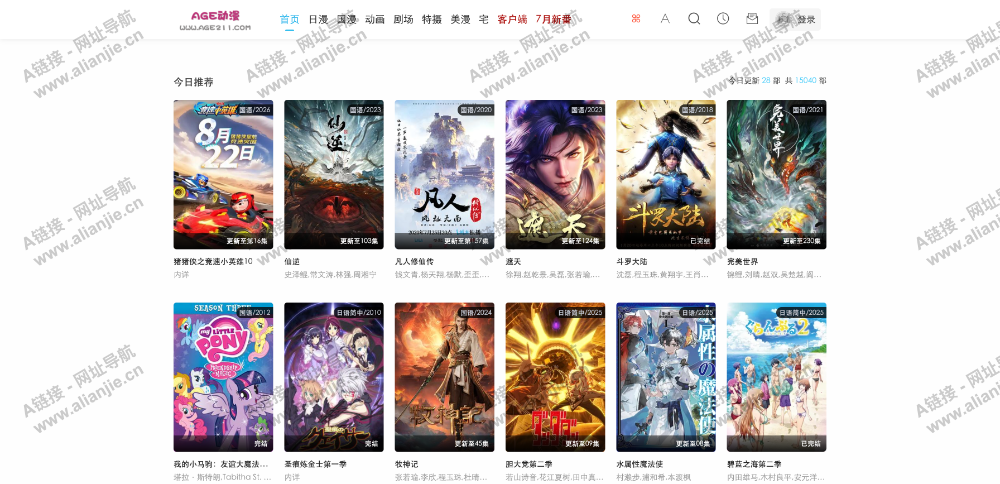
Task: Click the 日语简中/2010 tag on 圣痕炼金士
Action: (358, 312)
